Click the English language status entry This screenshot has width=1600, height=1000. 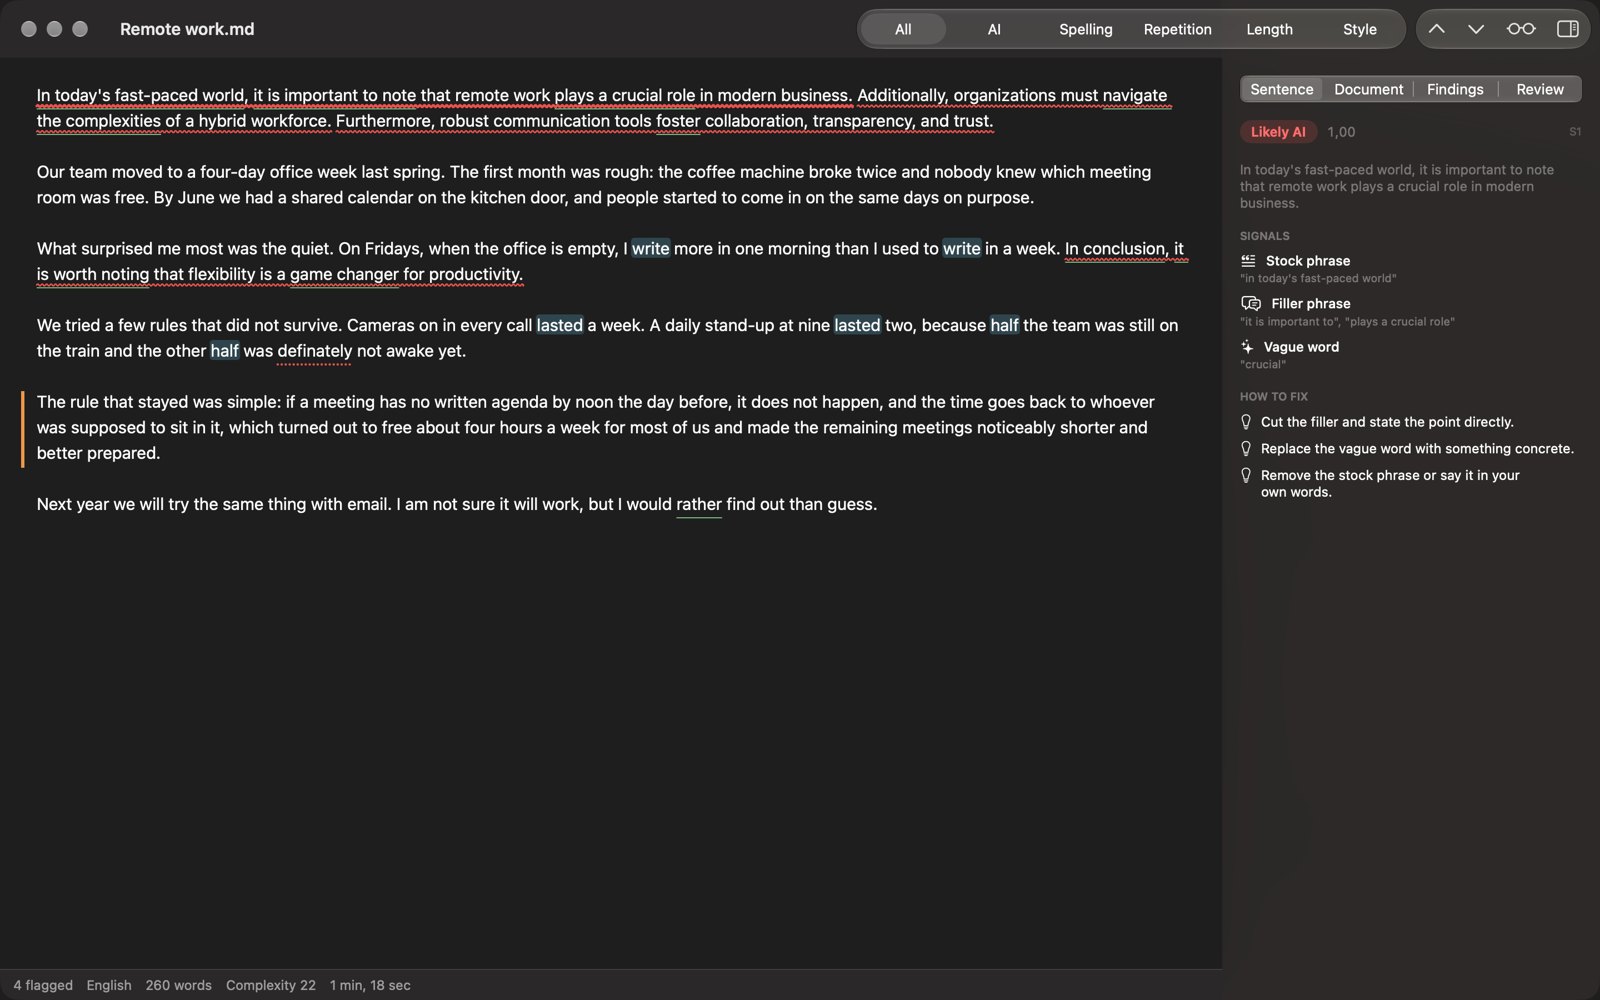pyautogui.click(x=109, y=985)
